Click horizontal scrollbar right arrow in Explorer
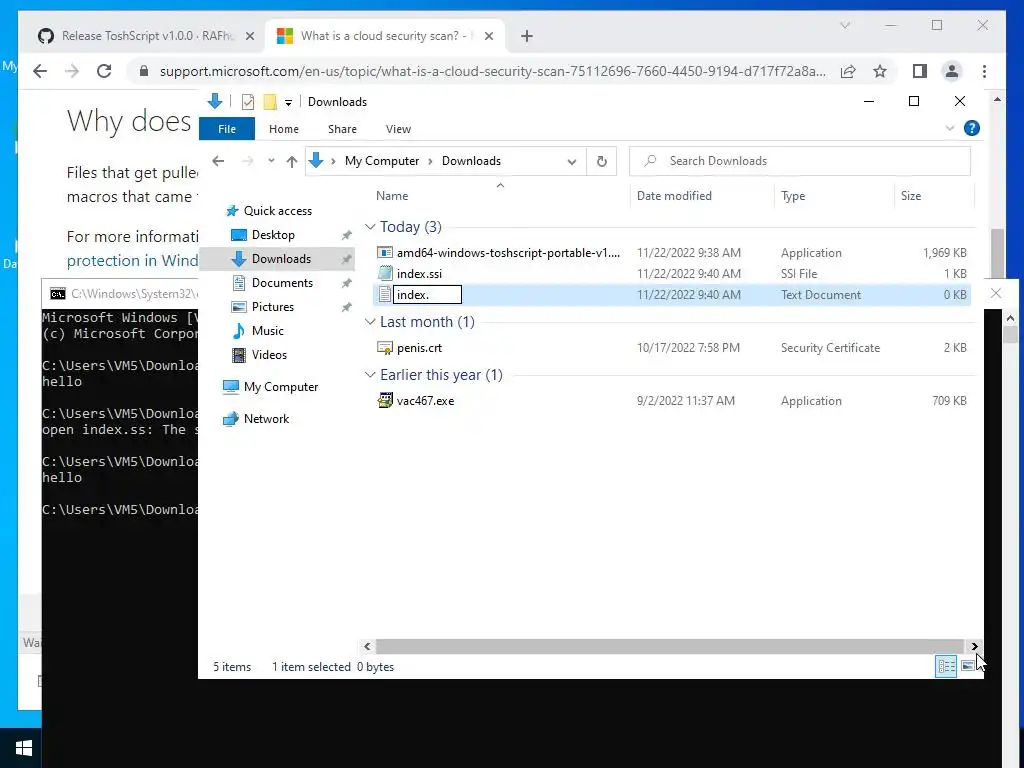Image resolution: width=1024 pixels, height=768 pixels. [974, 647]
